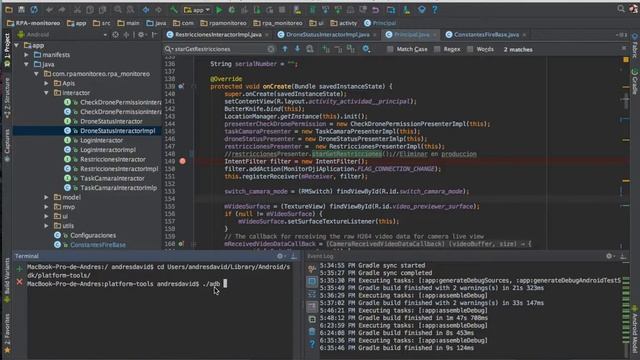
Task: Click the Open folder icon in main toolbar
Action: [9, 9]
